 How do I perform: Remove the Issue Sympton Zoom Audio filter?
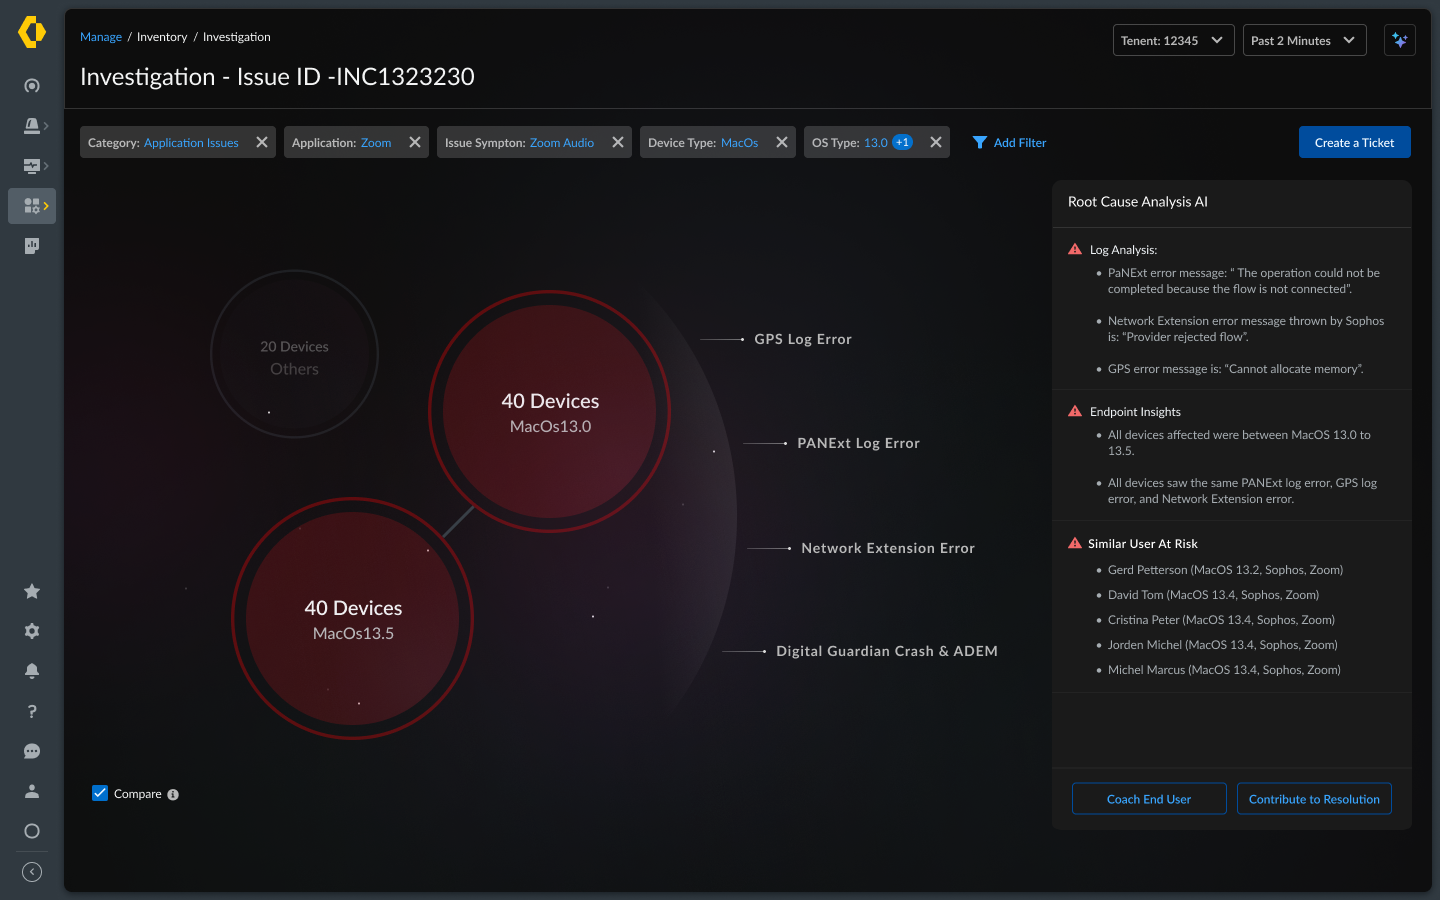pos(618,142)
